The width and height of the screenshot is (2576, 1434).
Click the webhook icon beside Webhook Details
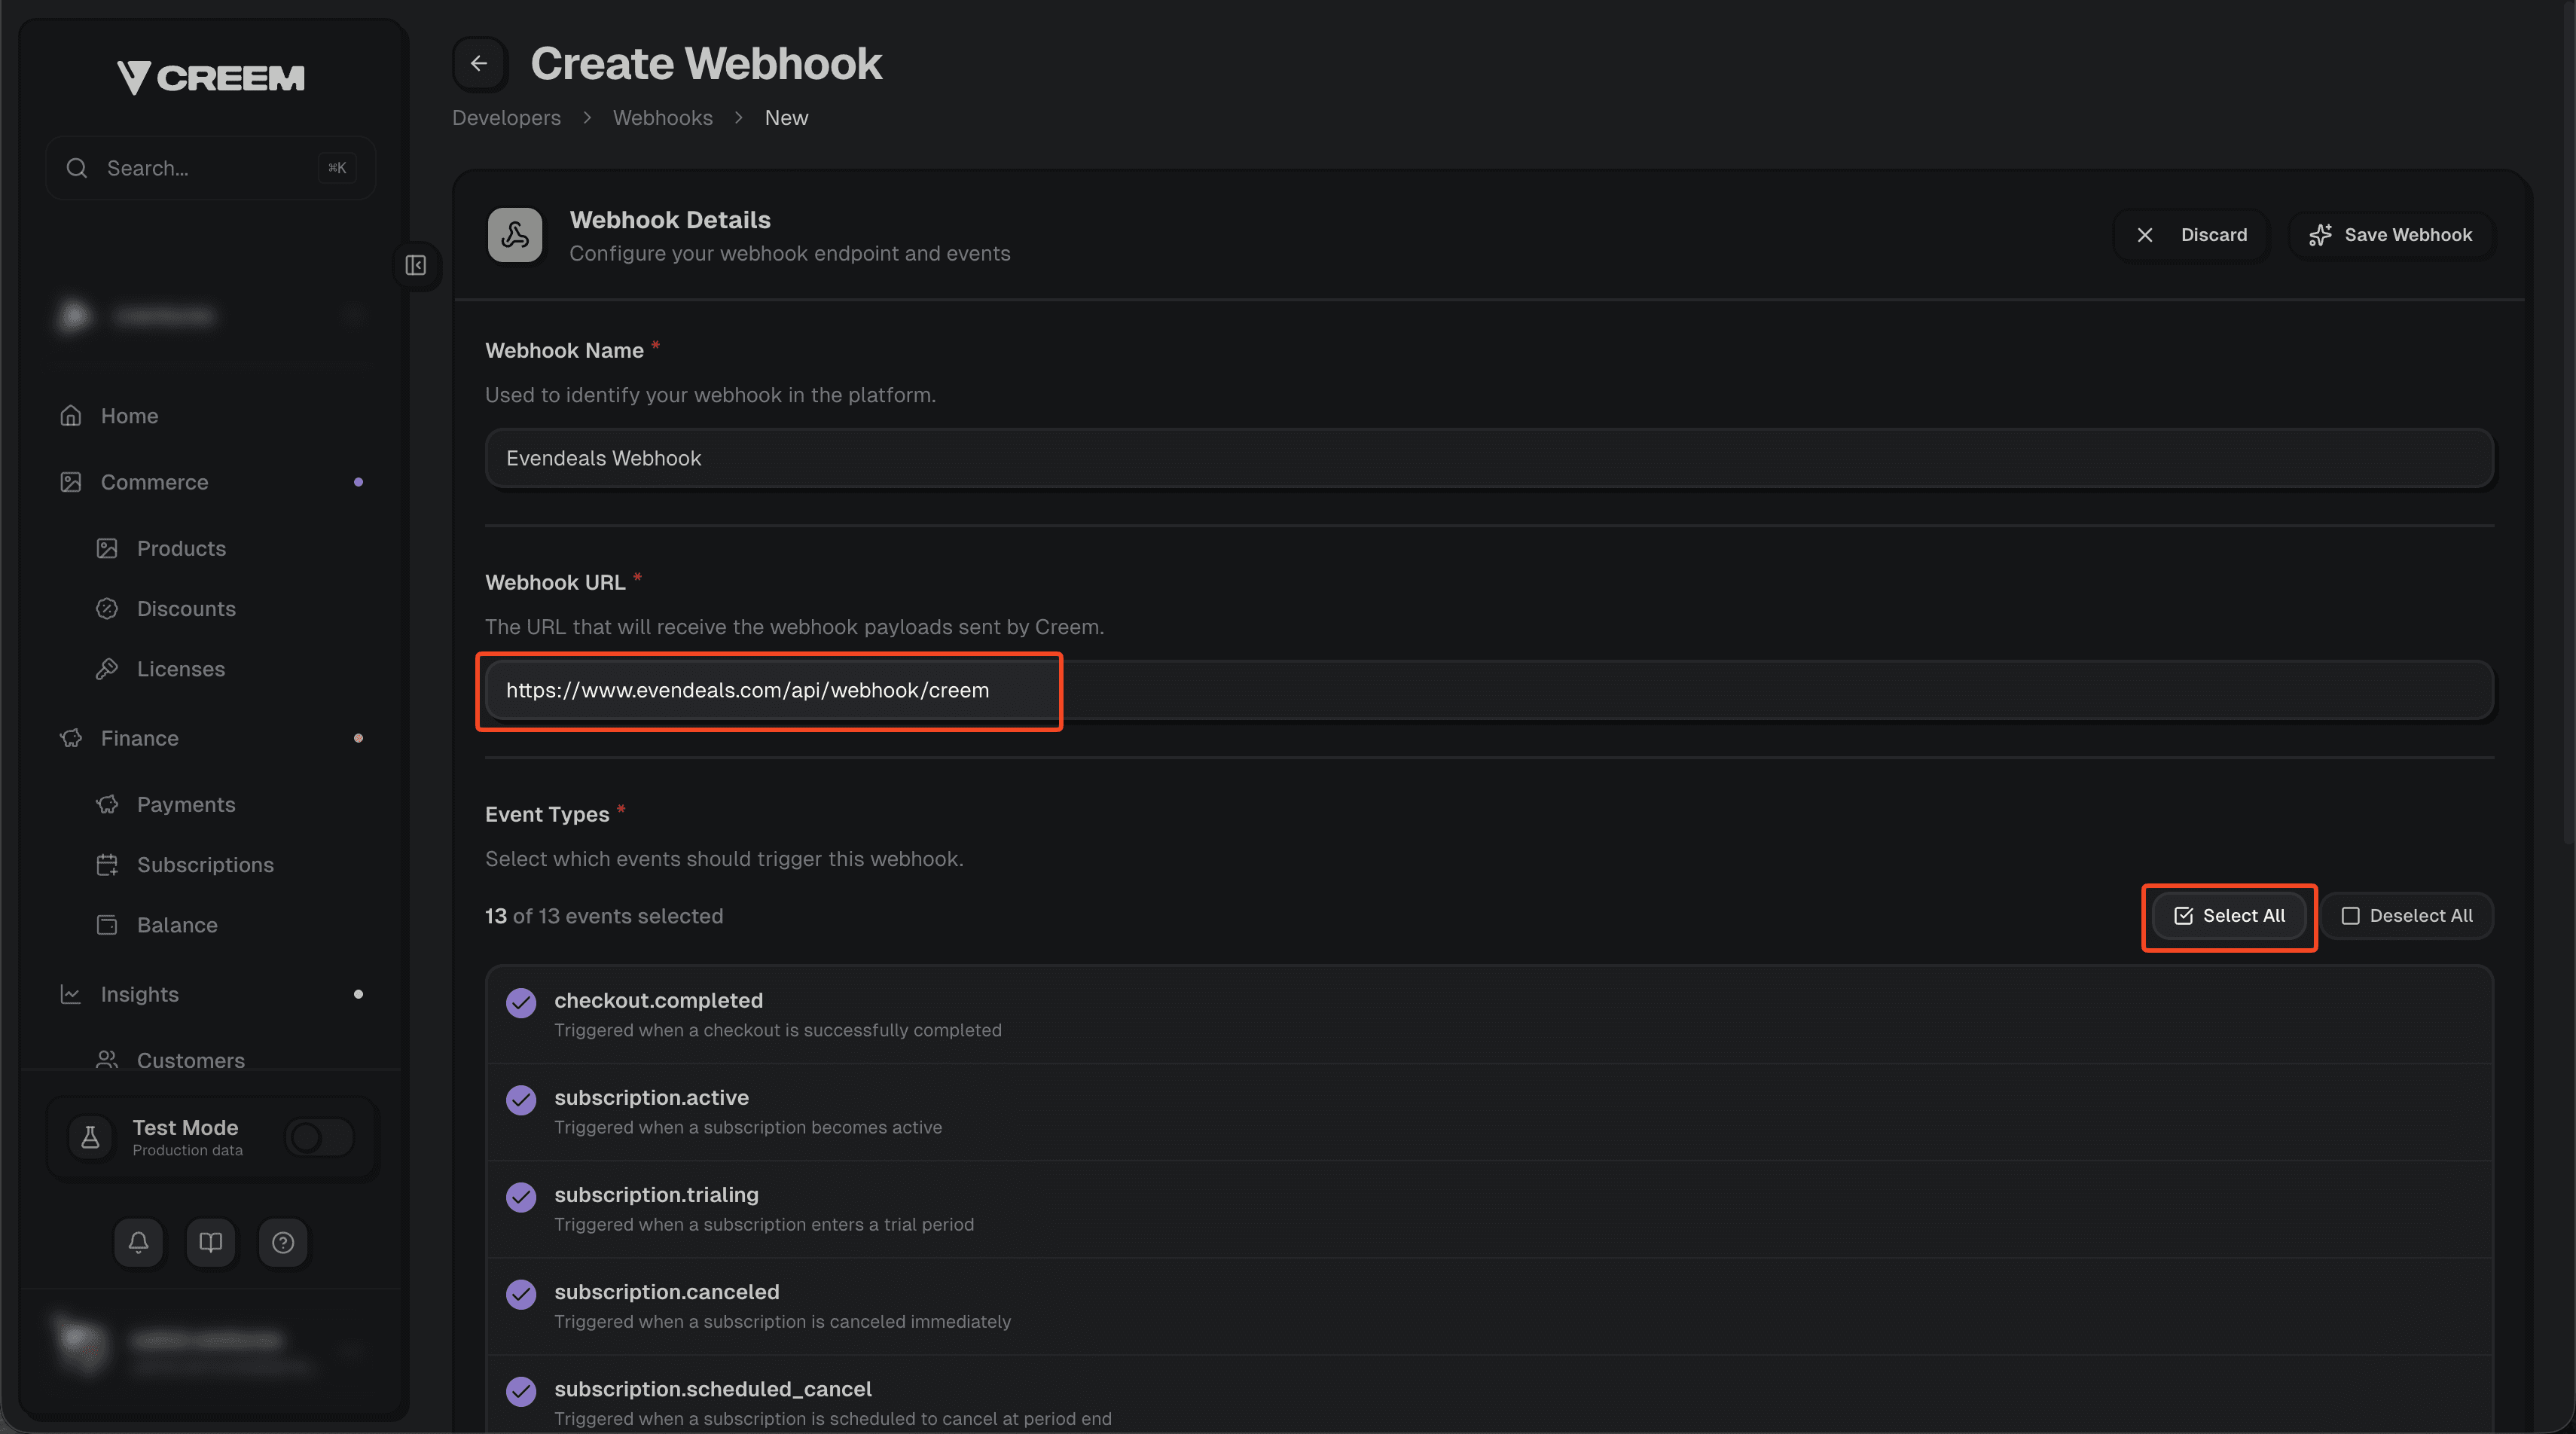click(x=514, y=234)
